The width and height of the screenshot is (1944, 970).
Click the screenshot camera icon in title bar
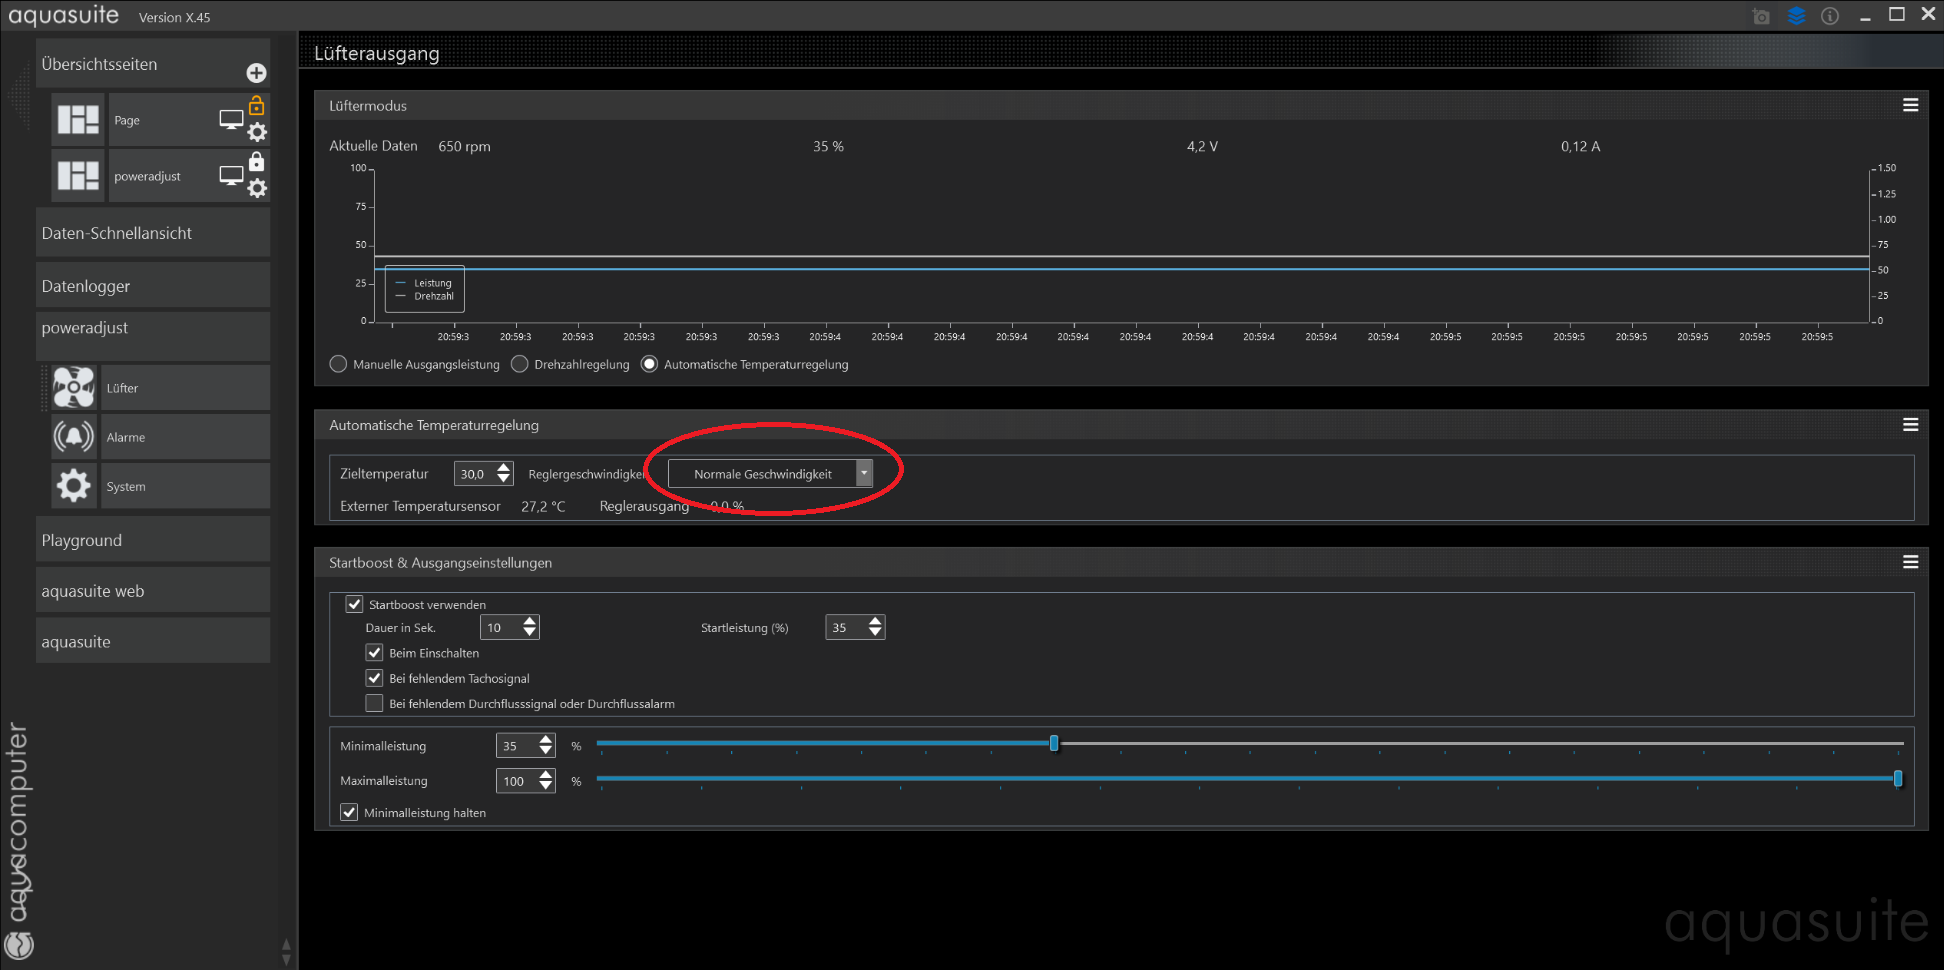click(x=1761, y=16)
